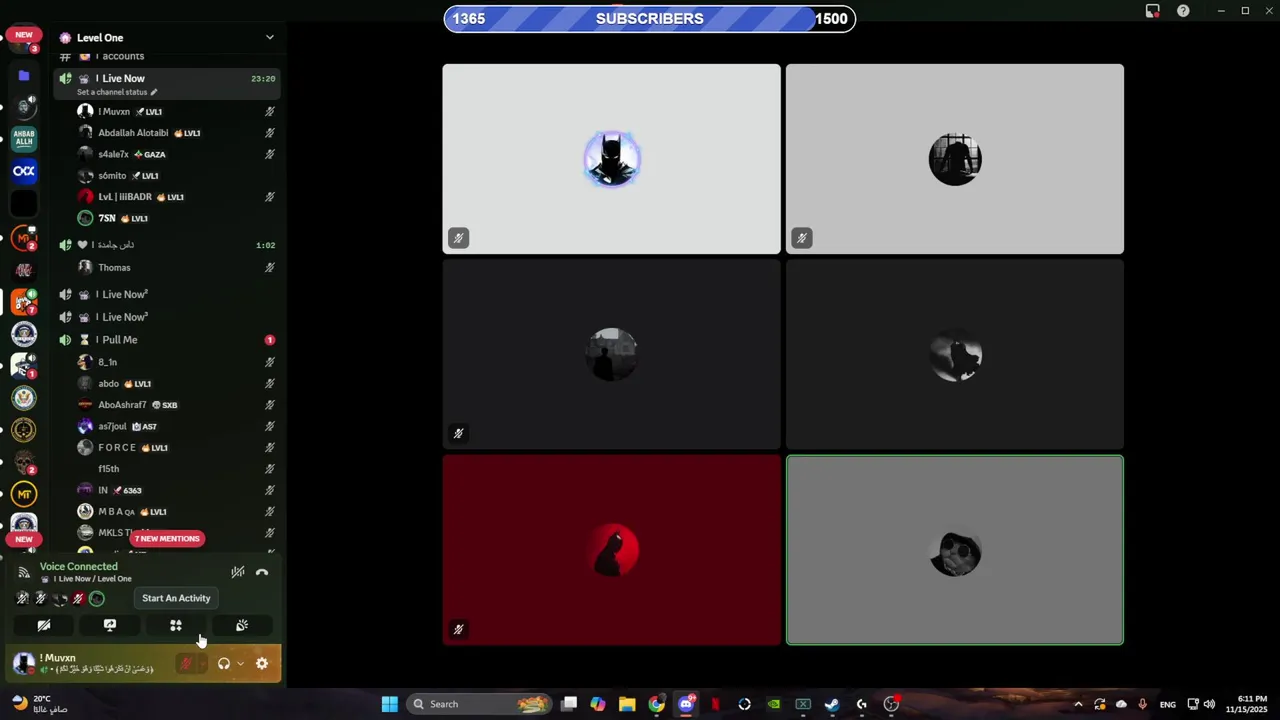The height and width of the screenshot is (720, 1280).
Task: Select user as7joul in Pull Me
Action: 176,426
